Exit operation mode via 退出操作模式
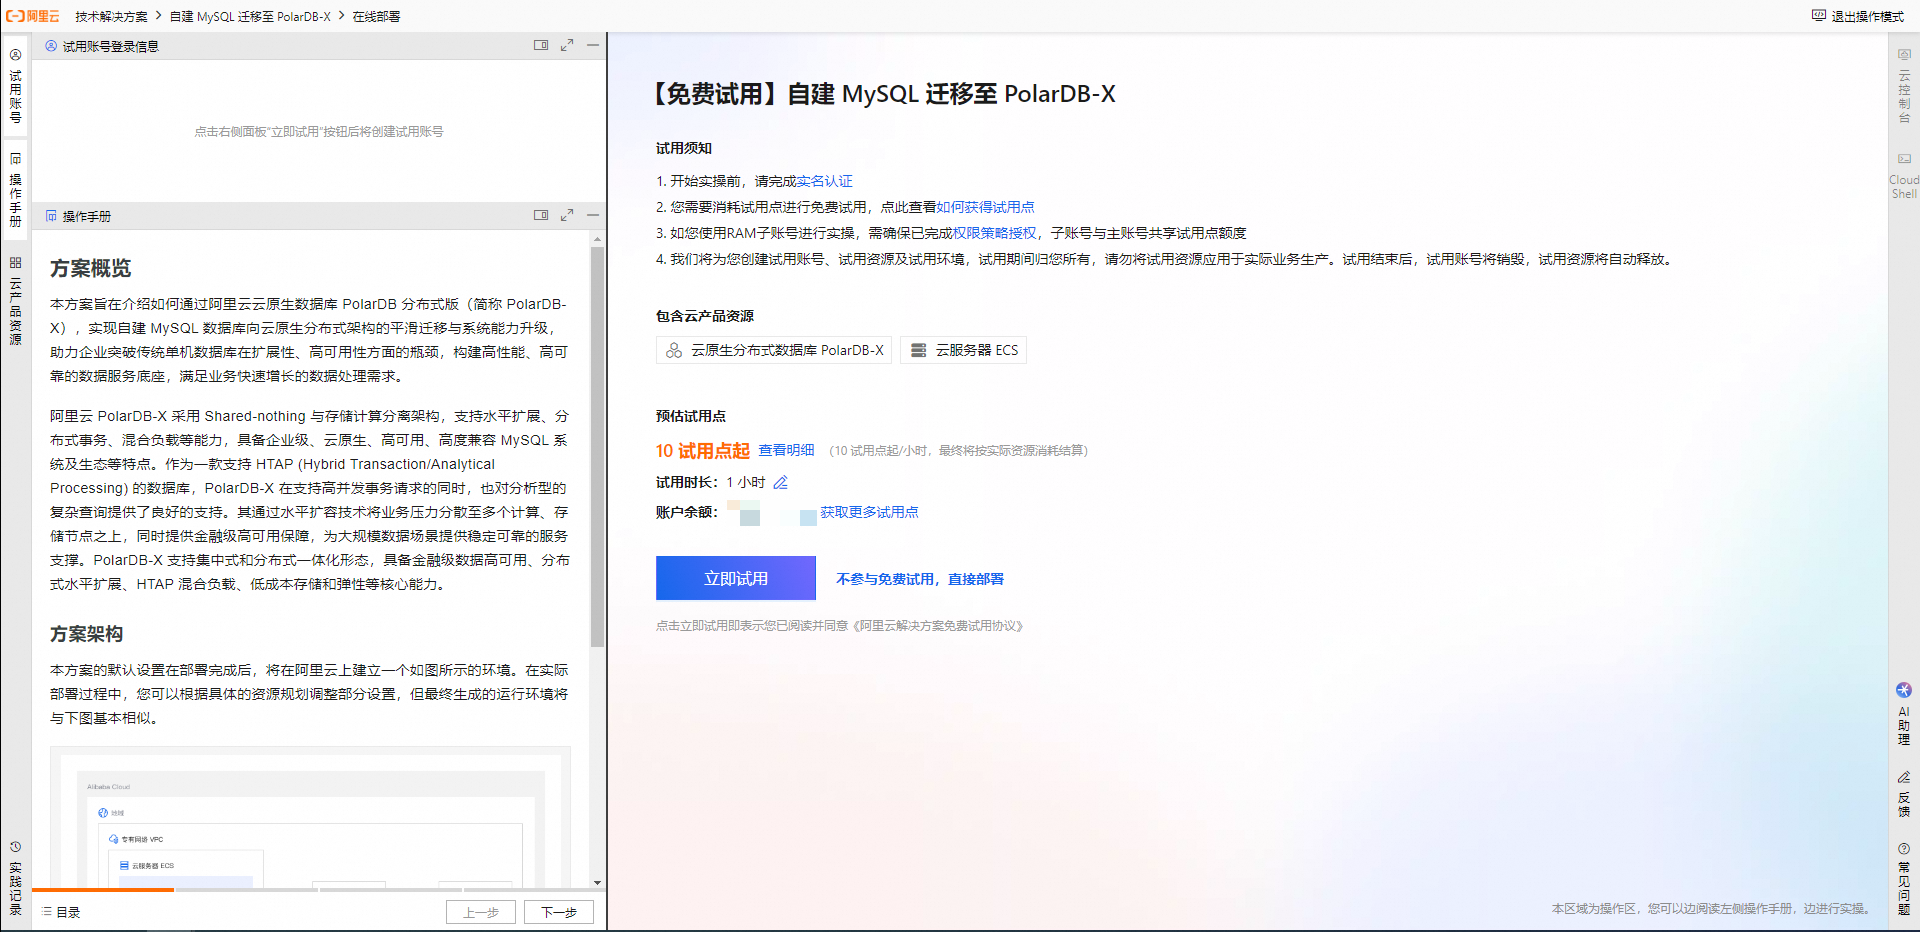This screenshot has width=1920, height=932. [1858, 16]
